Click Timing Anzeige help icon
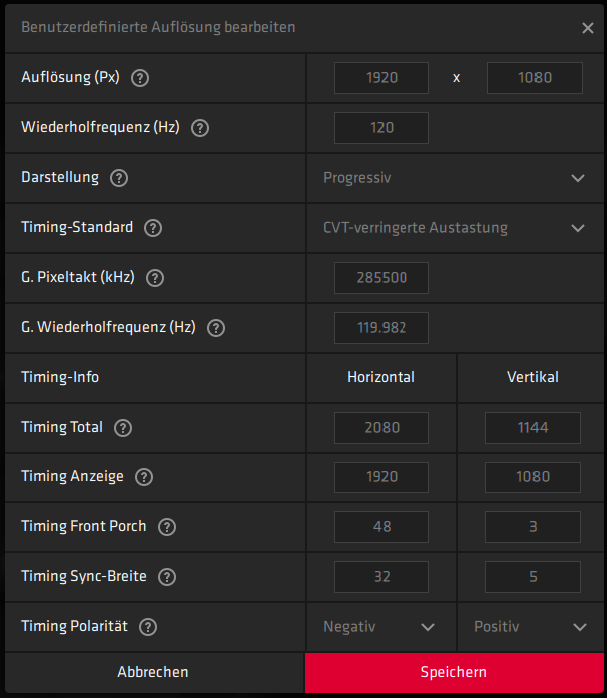Image resolution: width=607 pixels, height=698 pixels. click(x=144, y=477)
